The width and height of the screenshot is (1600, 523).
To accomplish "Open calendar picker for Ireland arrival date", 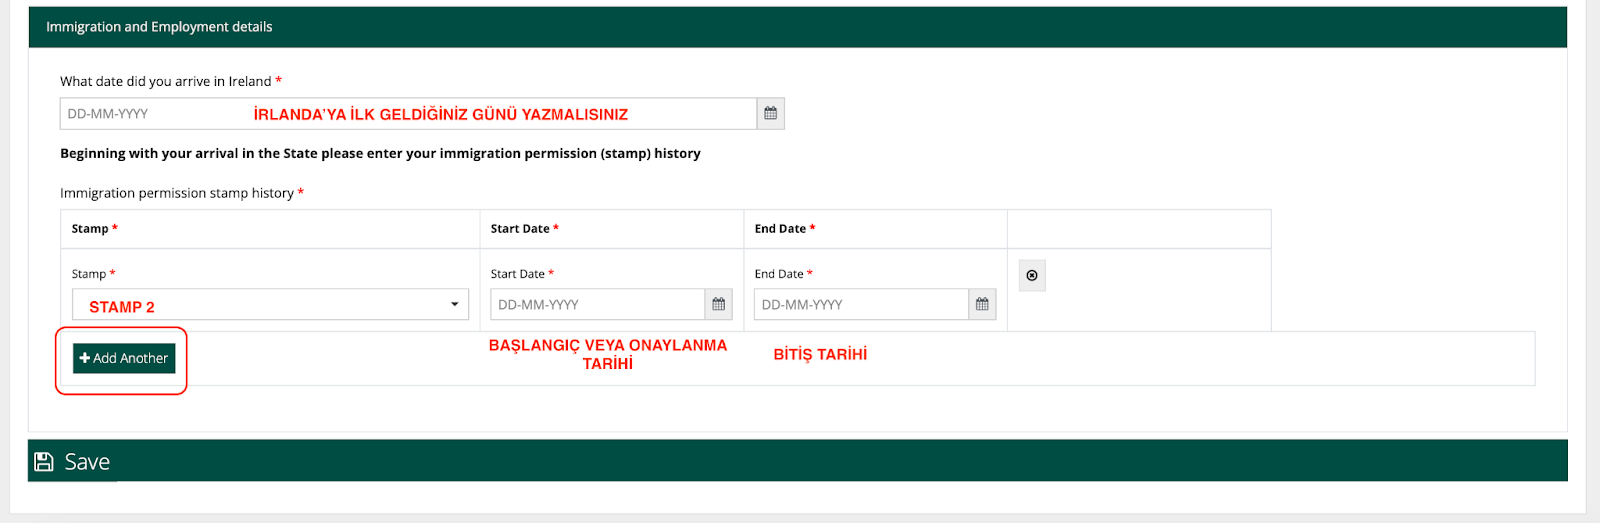I will pyautogui.click(x=770, y=114).
